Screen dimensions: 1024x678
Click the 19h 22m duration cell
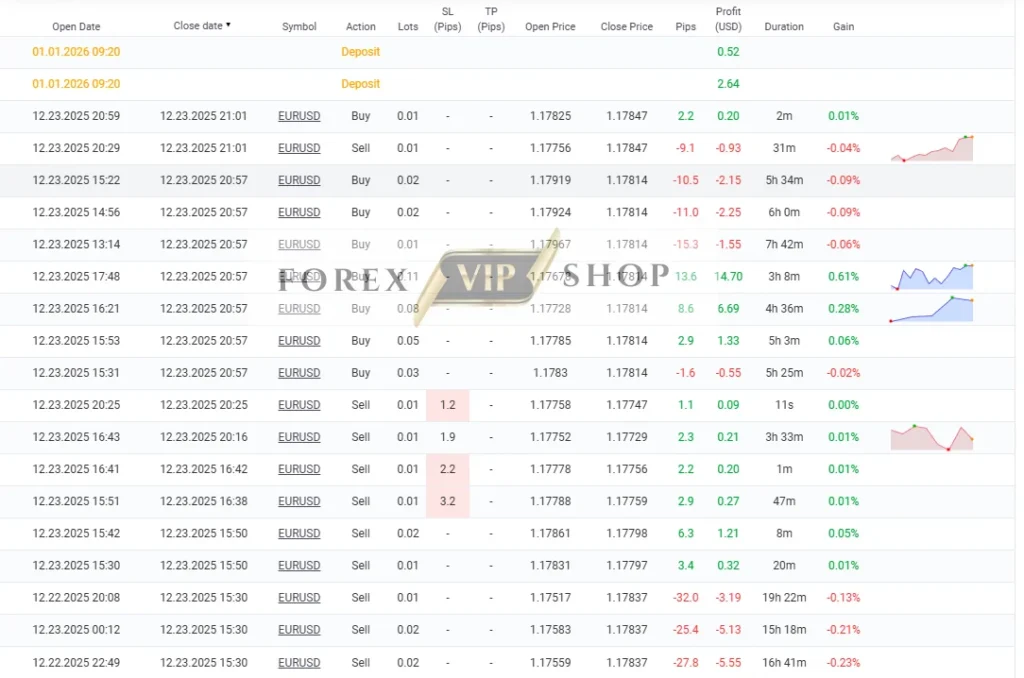(x=784, y=598)
